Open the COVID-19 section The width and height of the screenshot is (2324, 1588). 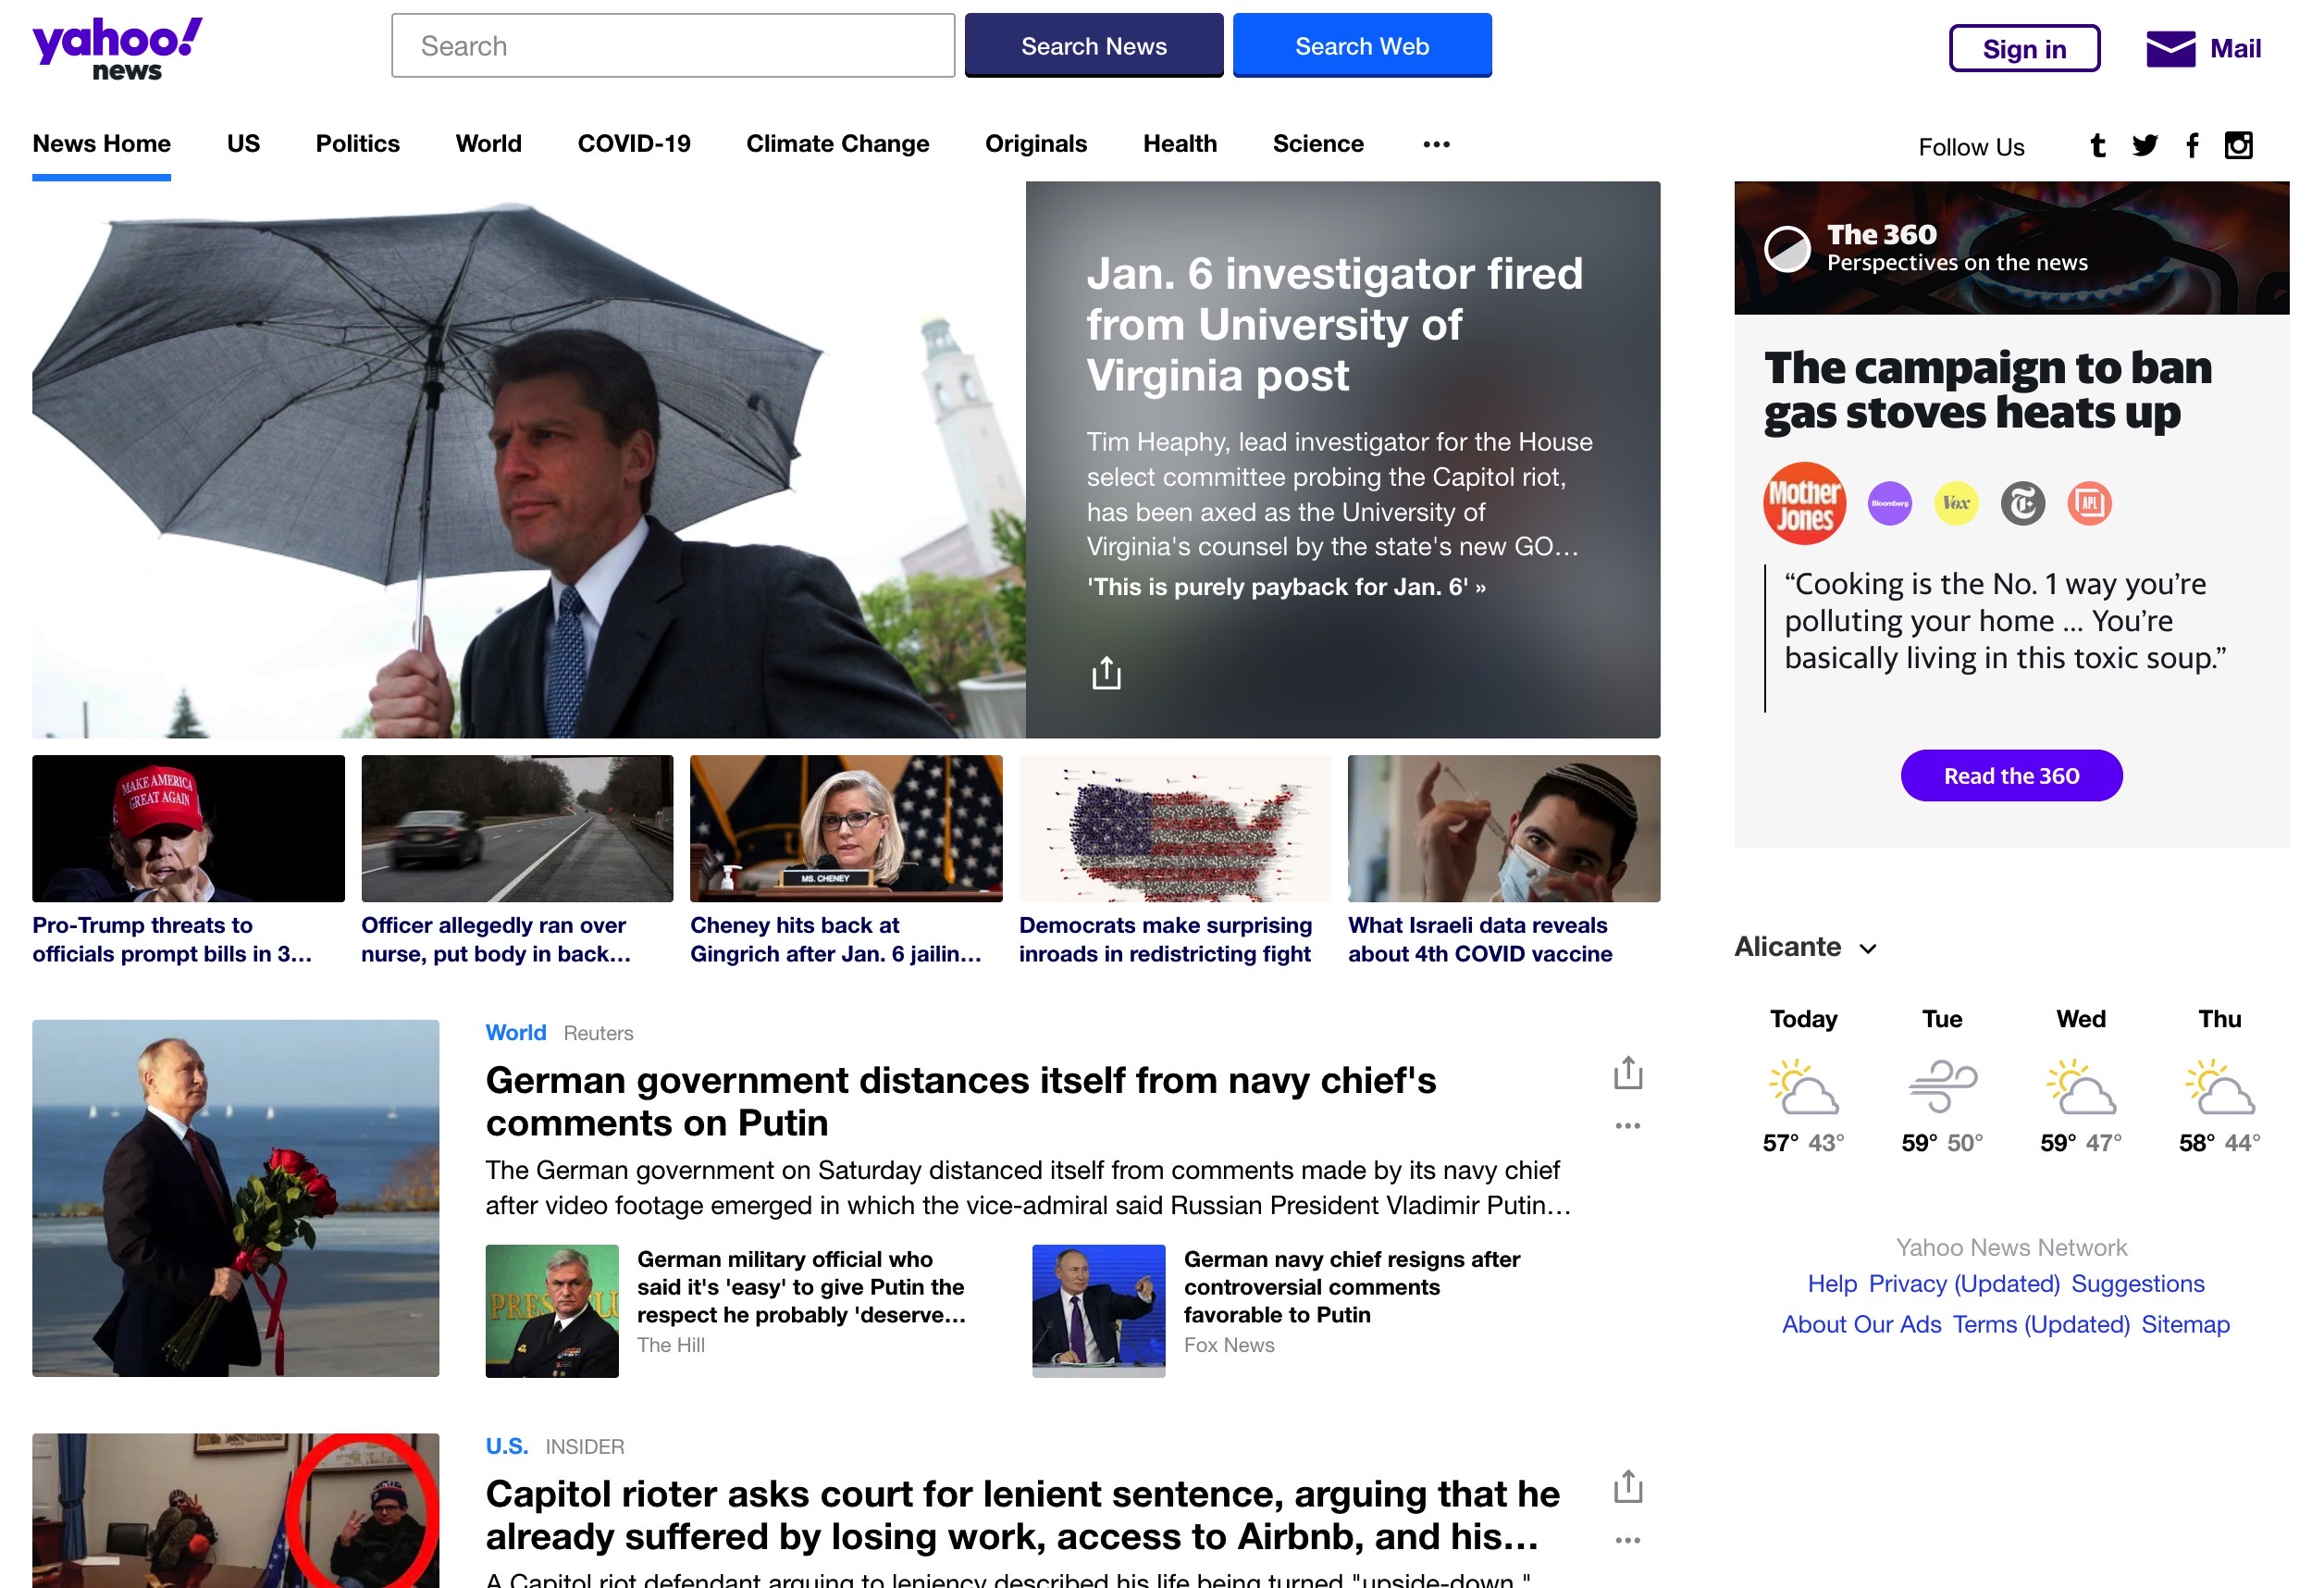633,144
